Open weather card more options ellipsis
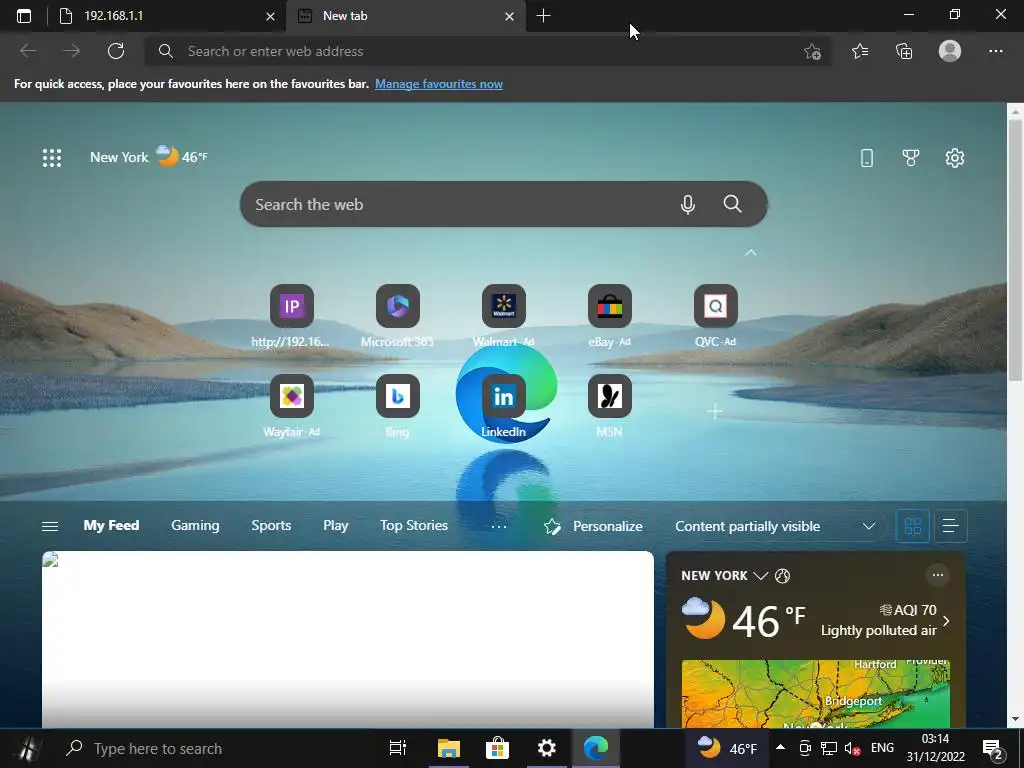 tap(937, 575)
